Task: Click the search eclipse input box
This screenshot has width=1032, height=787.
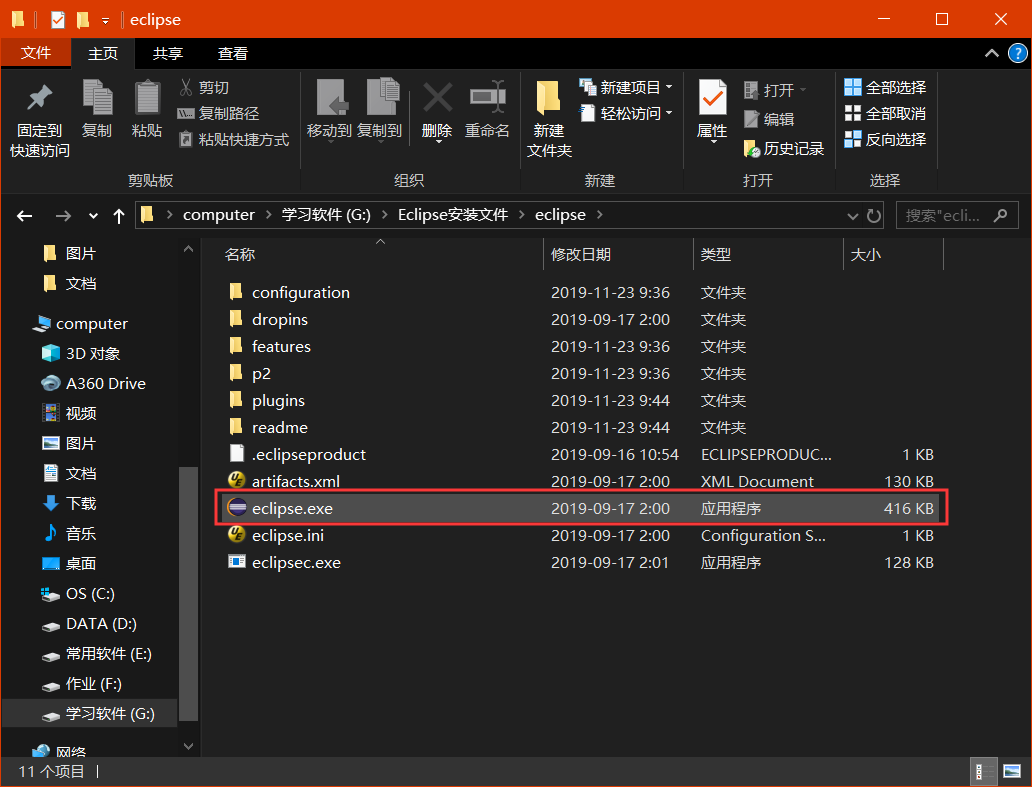Action: click(957, 215)
